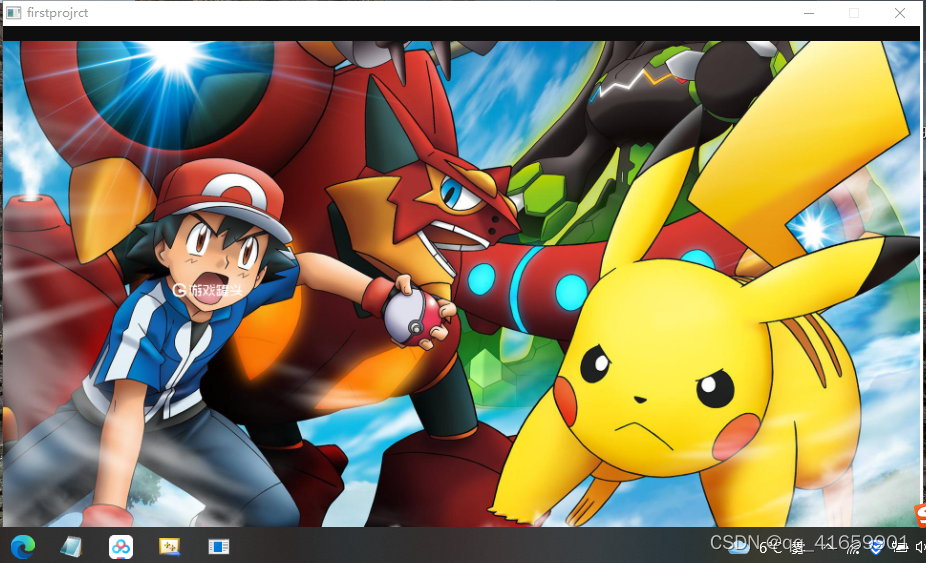Launch Baidu Netdisk from the taskbar

click(x=120, y=547)
